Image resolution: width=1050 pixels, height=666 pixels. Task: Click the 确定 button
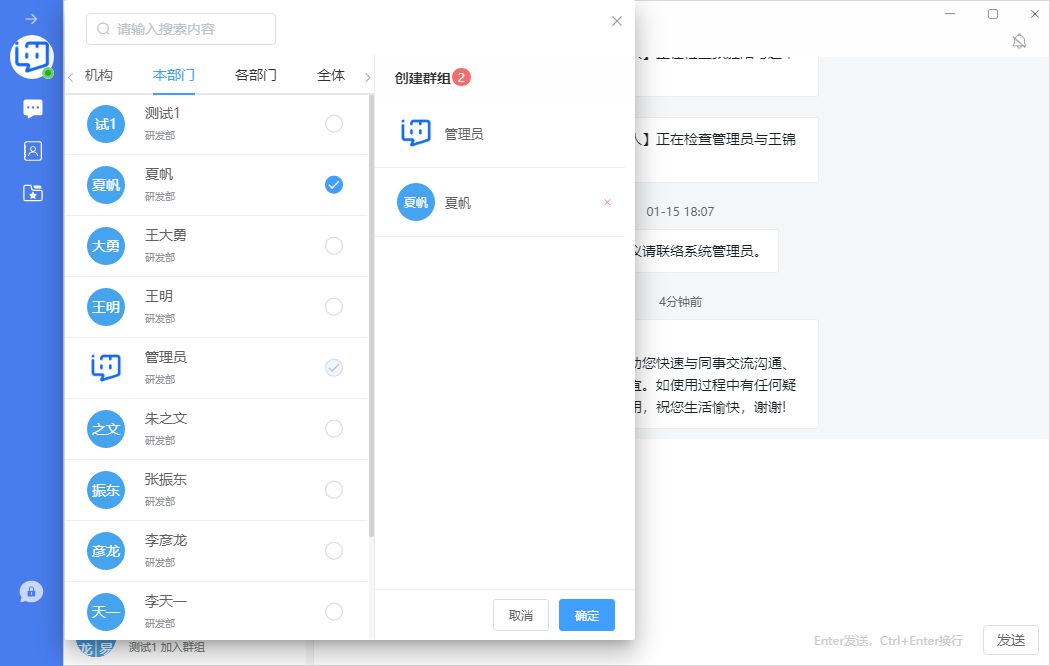pos(587,615)
